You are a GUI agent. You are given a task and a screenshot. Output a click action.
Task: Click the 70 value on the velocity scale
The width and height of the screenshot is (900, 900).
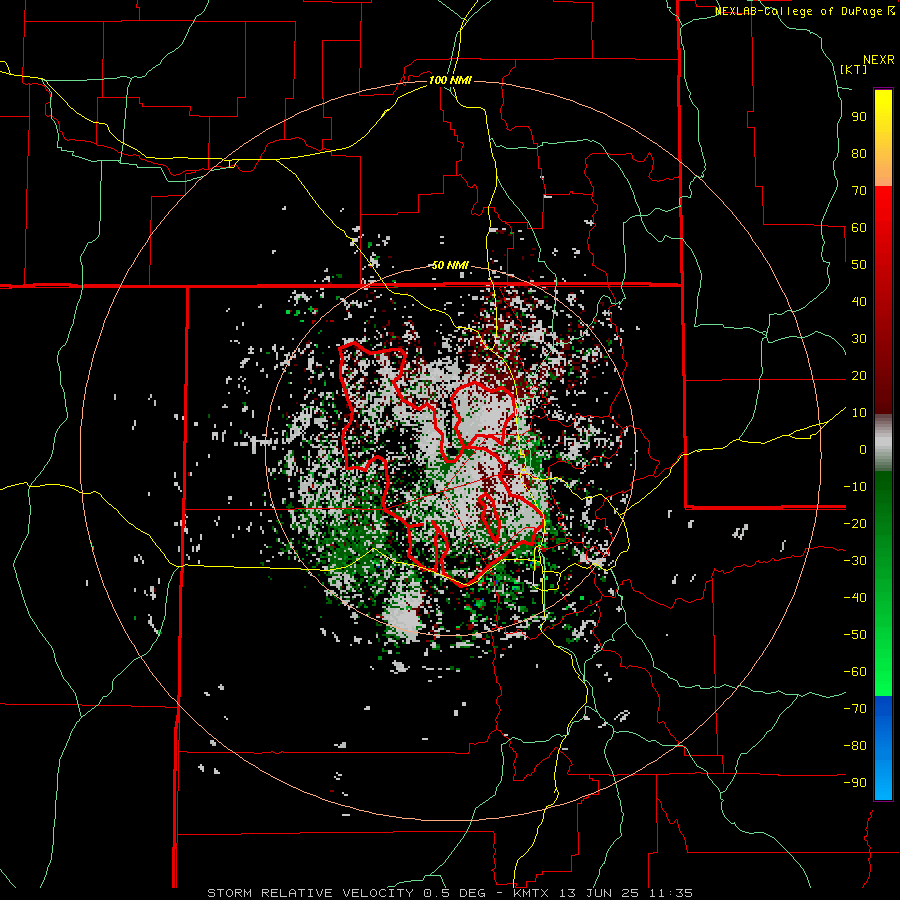(859, 191)
